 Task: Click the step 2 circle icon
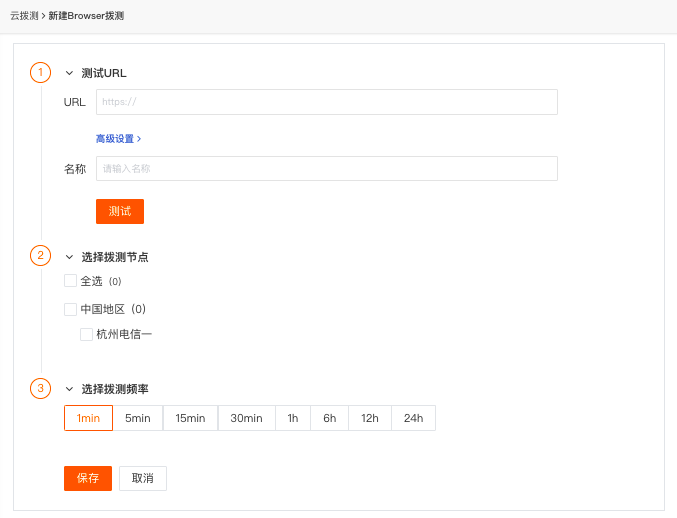[x=41, y=256]
